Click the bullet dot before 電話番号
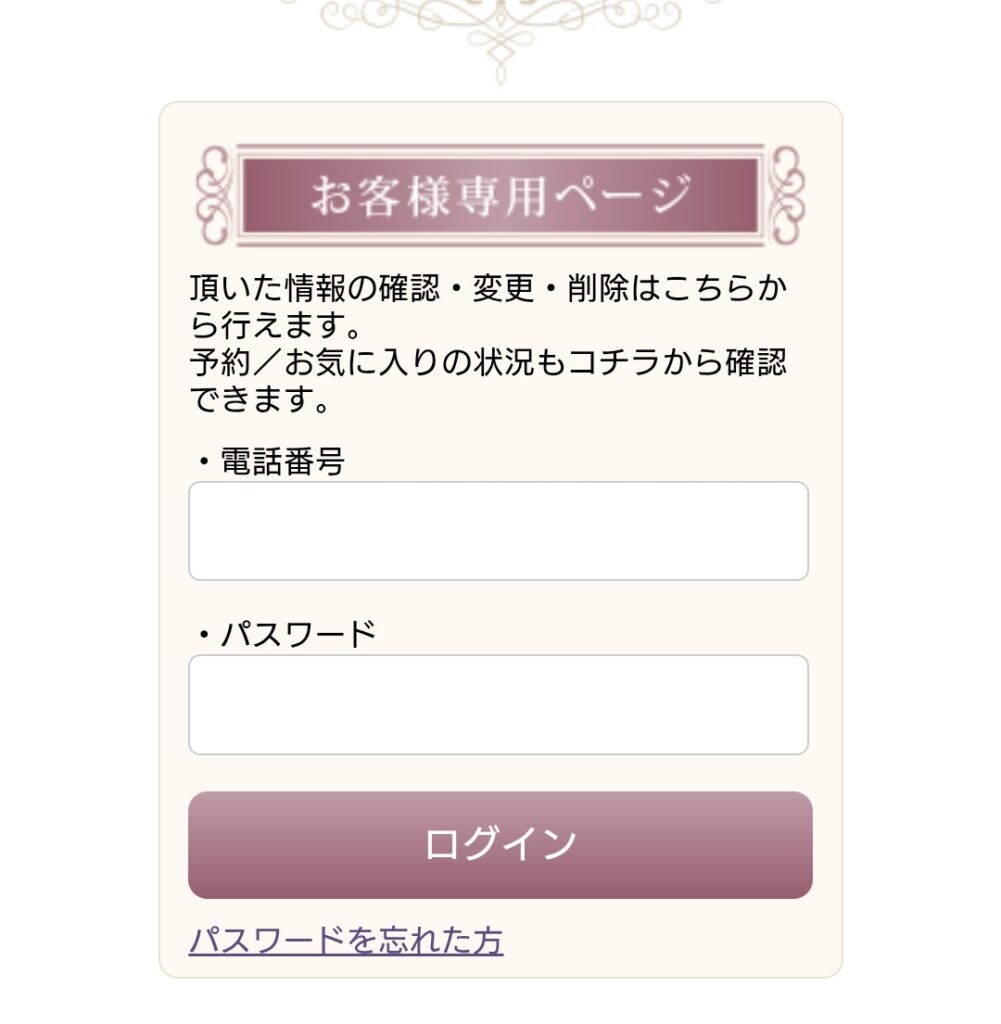1001x1024 pixels. point(204,462)
